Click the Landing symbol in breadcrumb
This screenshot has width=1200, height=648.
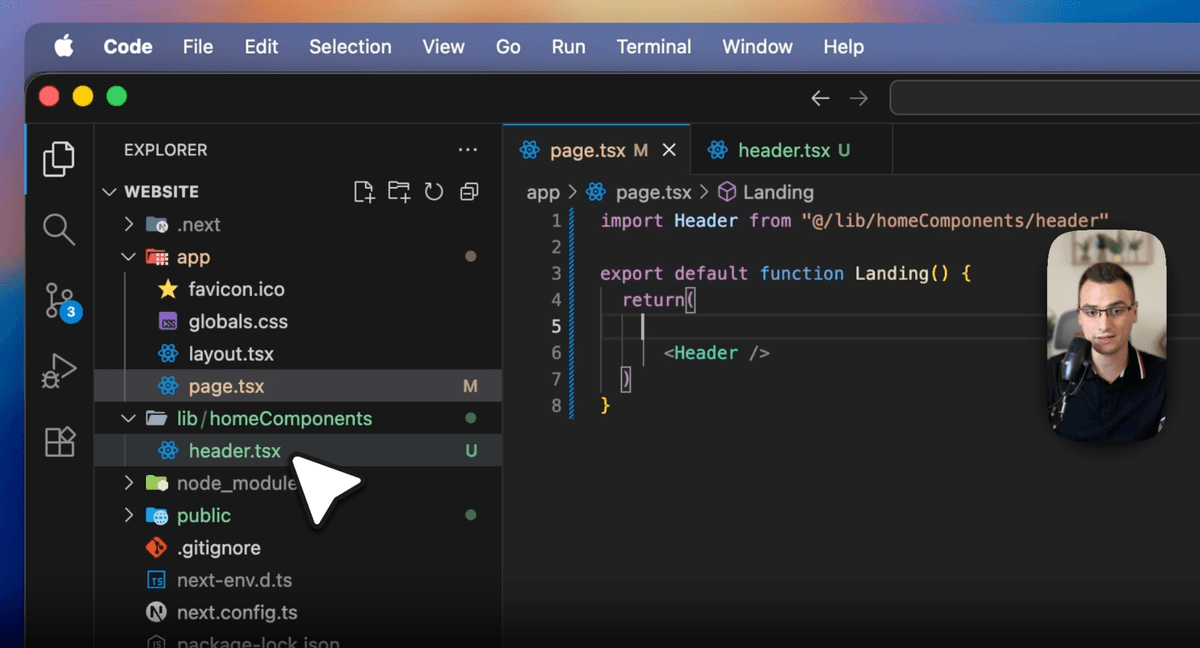pos(777,192)
